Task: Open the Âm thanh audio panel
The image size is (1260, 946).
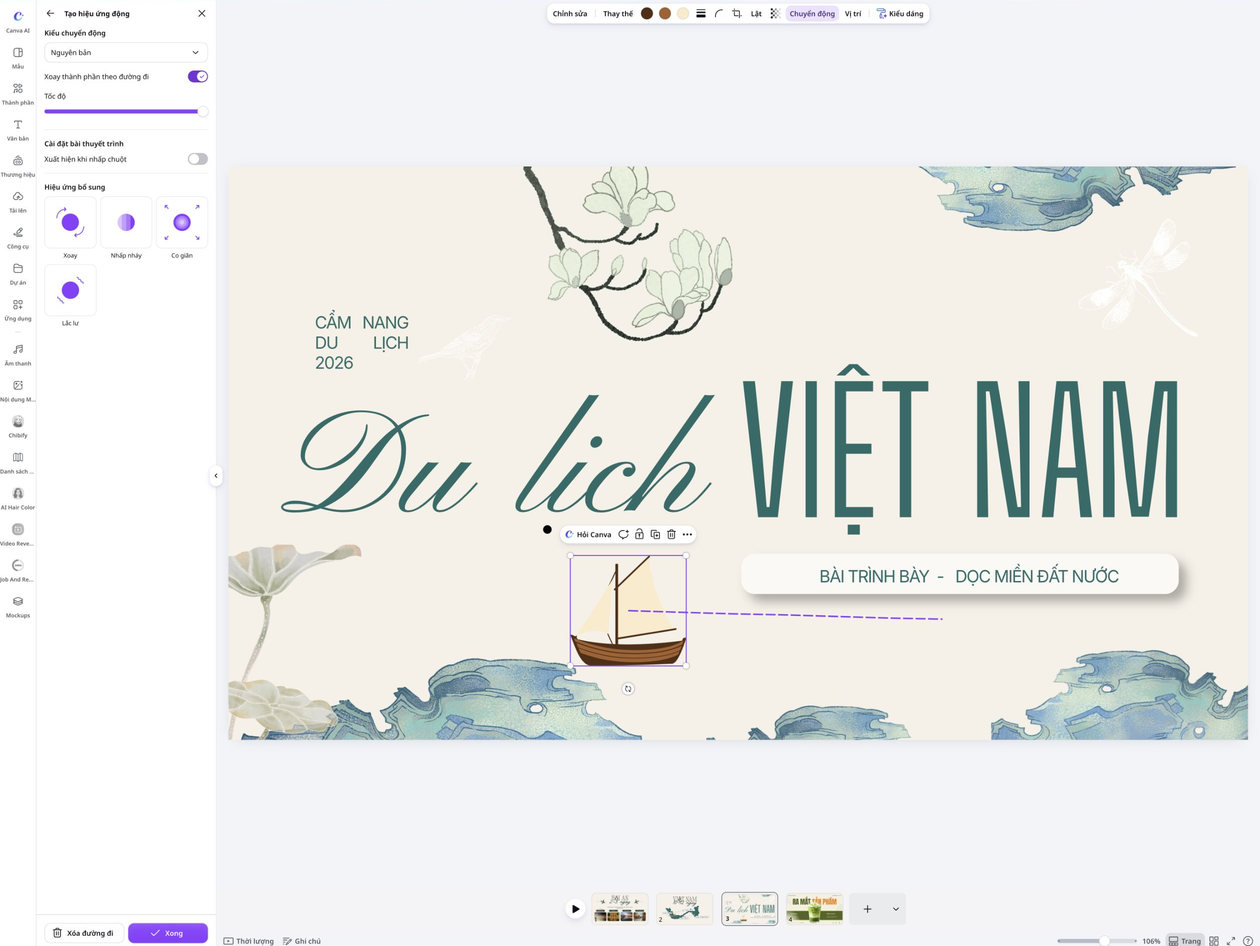Action: [x=18, y=354]
